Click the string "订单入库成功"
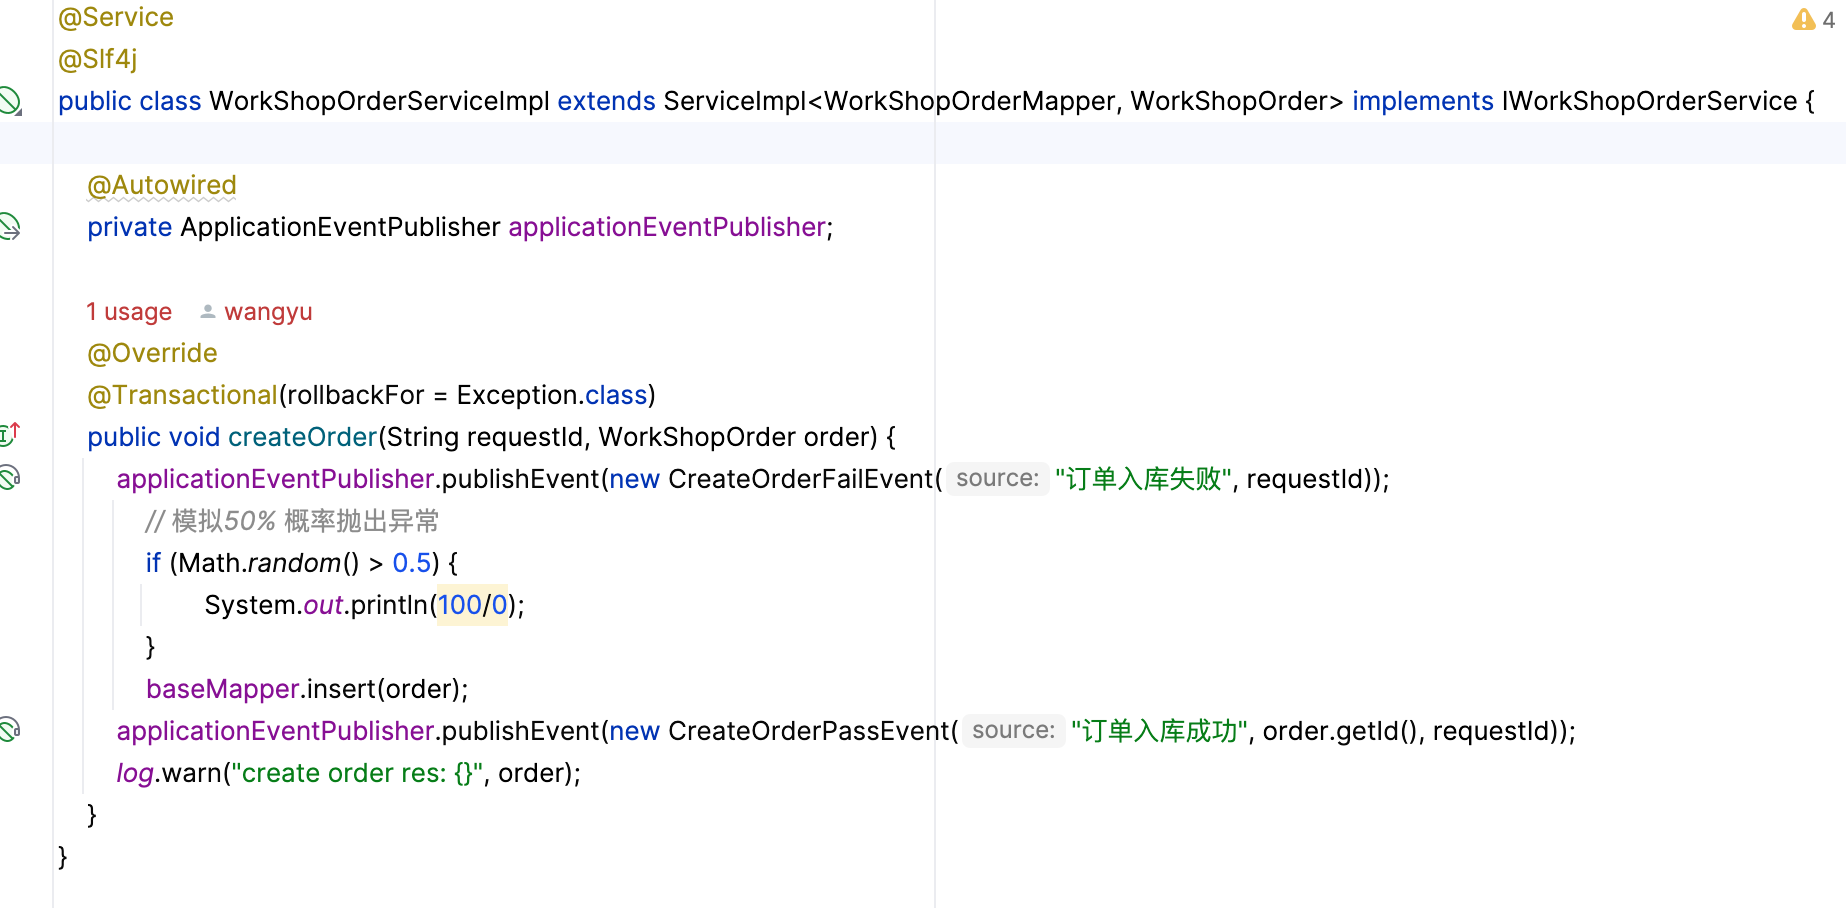The image size is (1846, 908). 1159,731
